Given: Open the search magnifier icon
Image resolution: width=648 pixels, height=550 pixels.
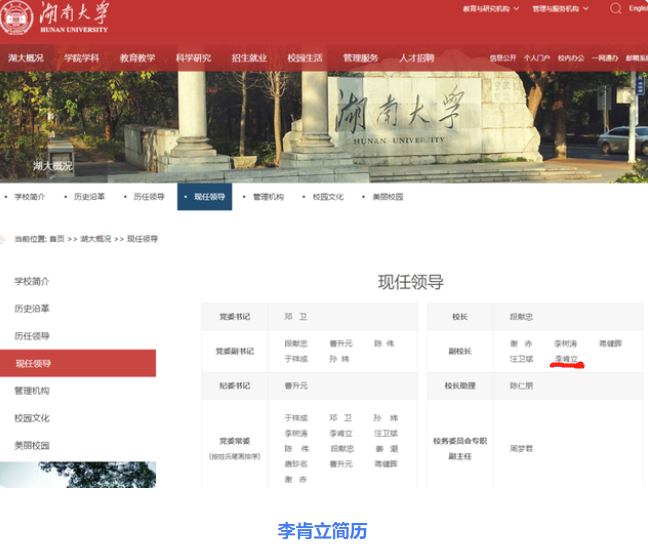Looking at the screenshot, I should pyautogui.click(x=615, y=8).
